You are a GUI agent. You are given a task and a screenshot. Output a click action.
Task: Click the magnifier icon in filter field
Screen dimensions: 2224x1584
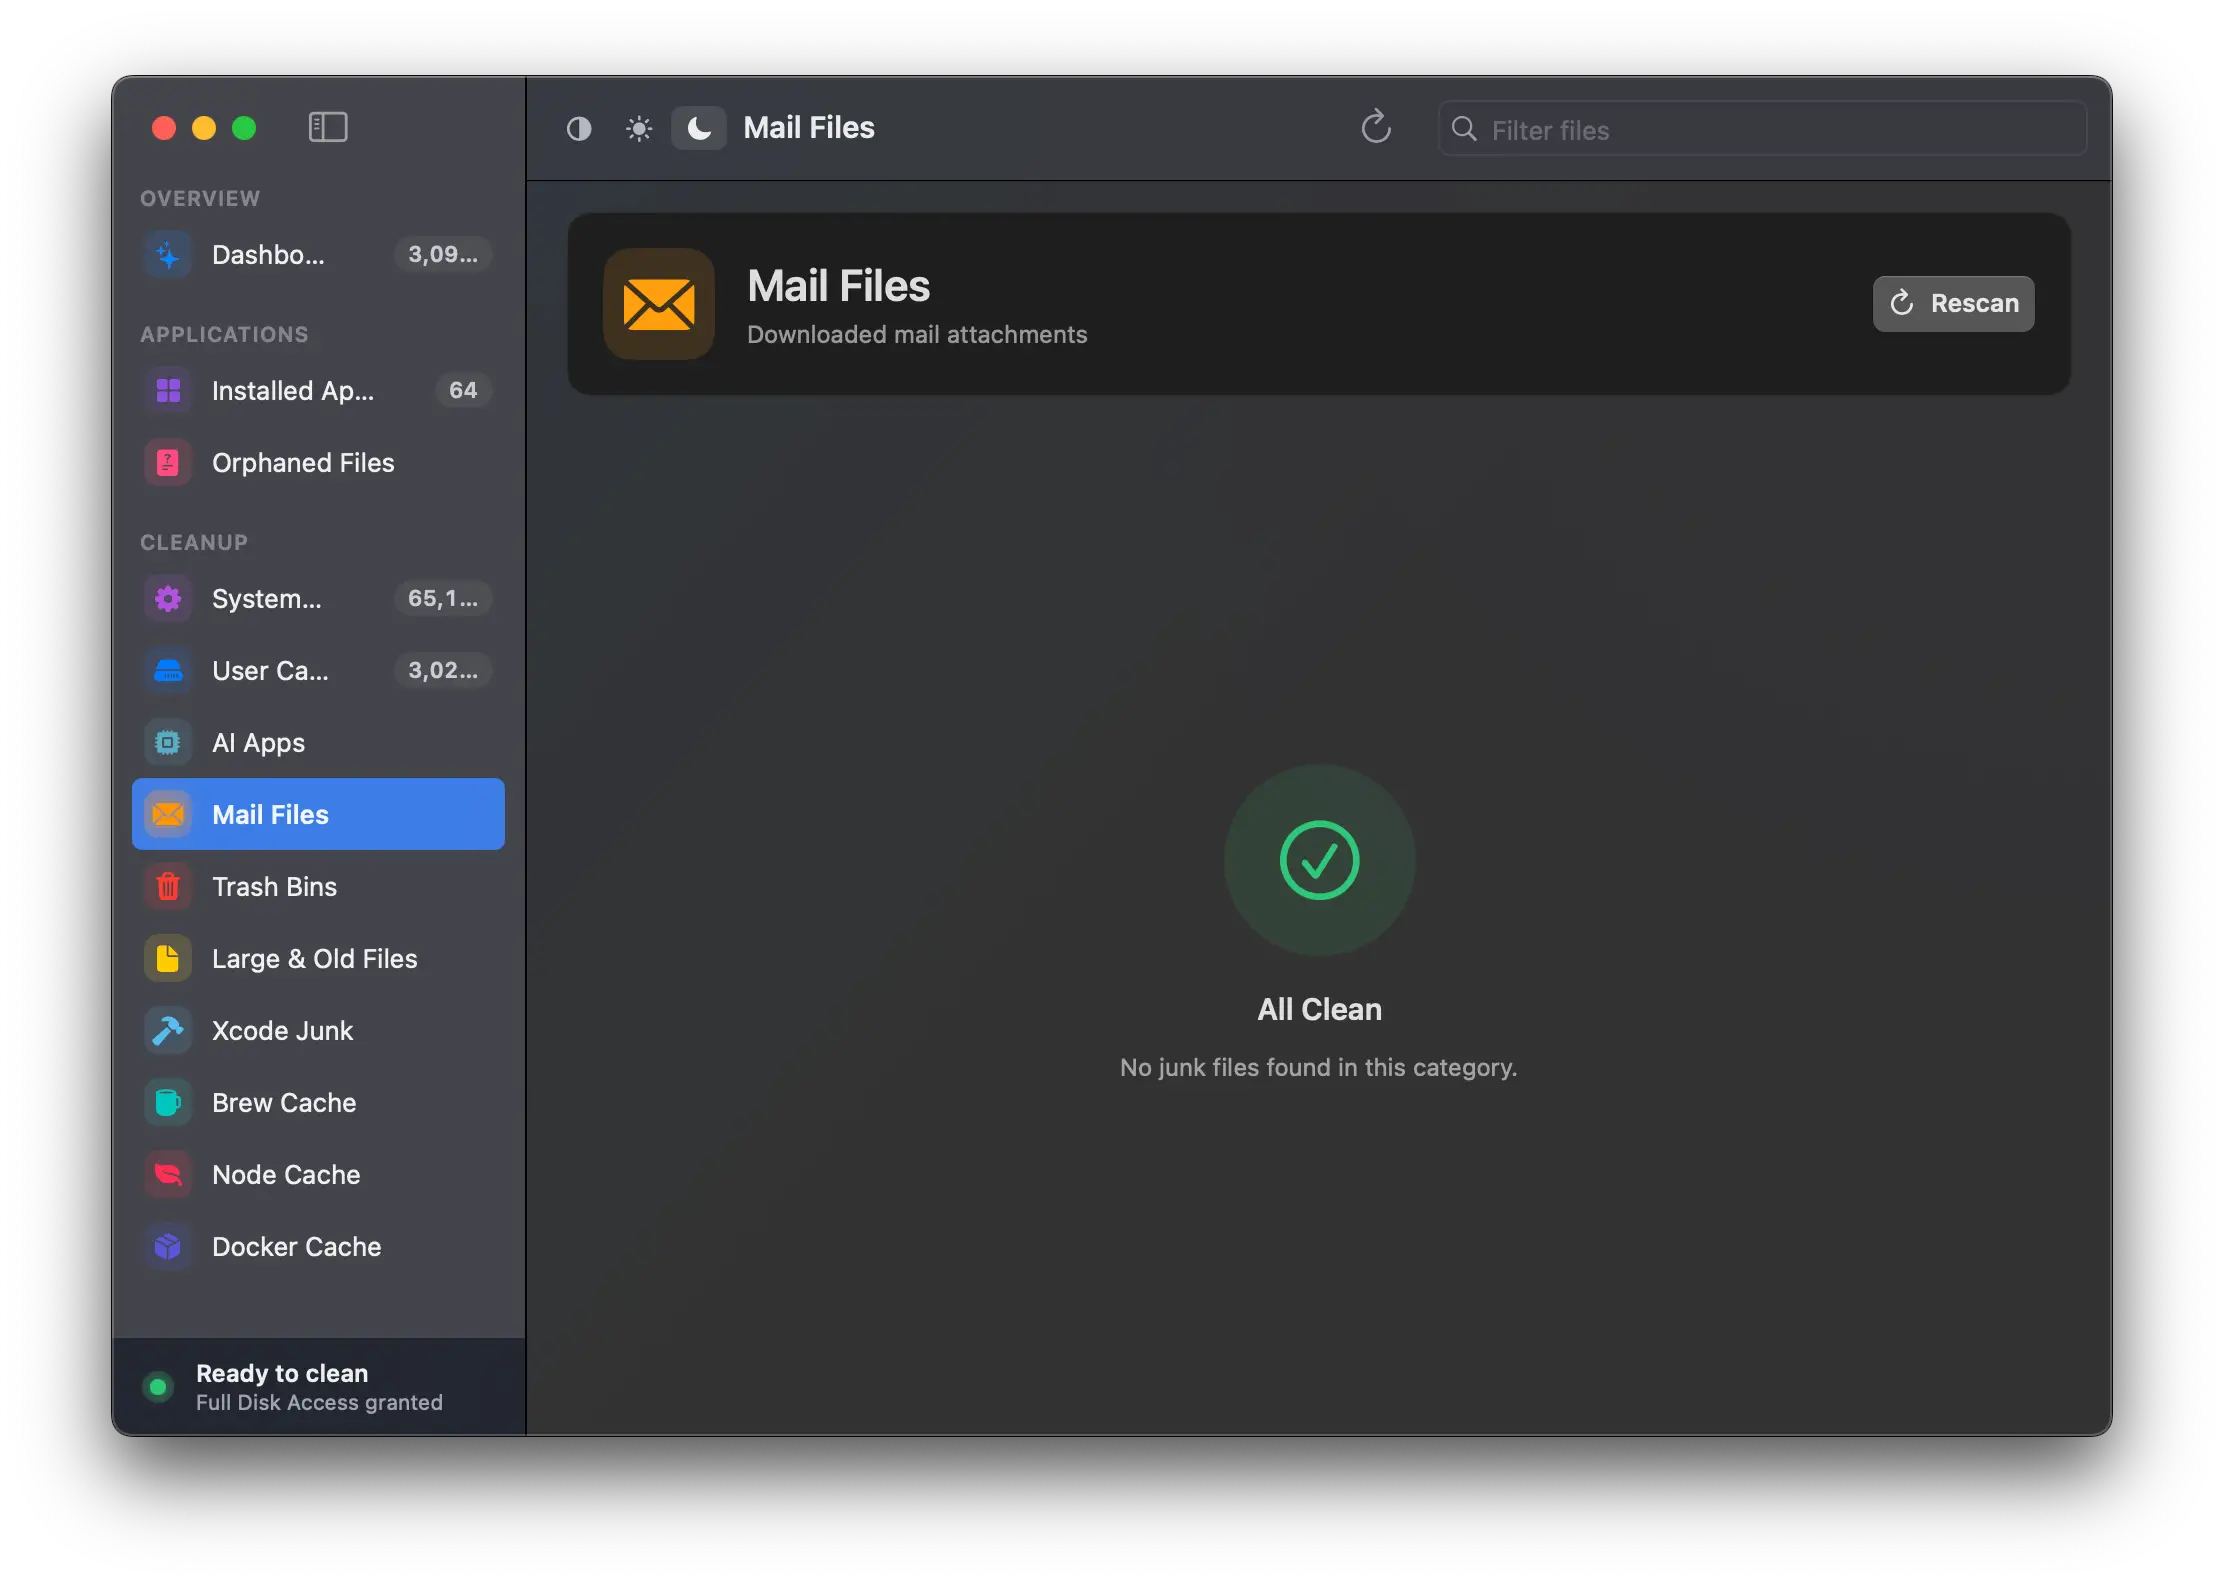point(1464,129)
